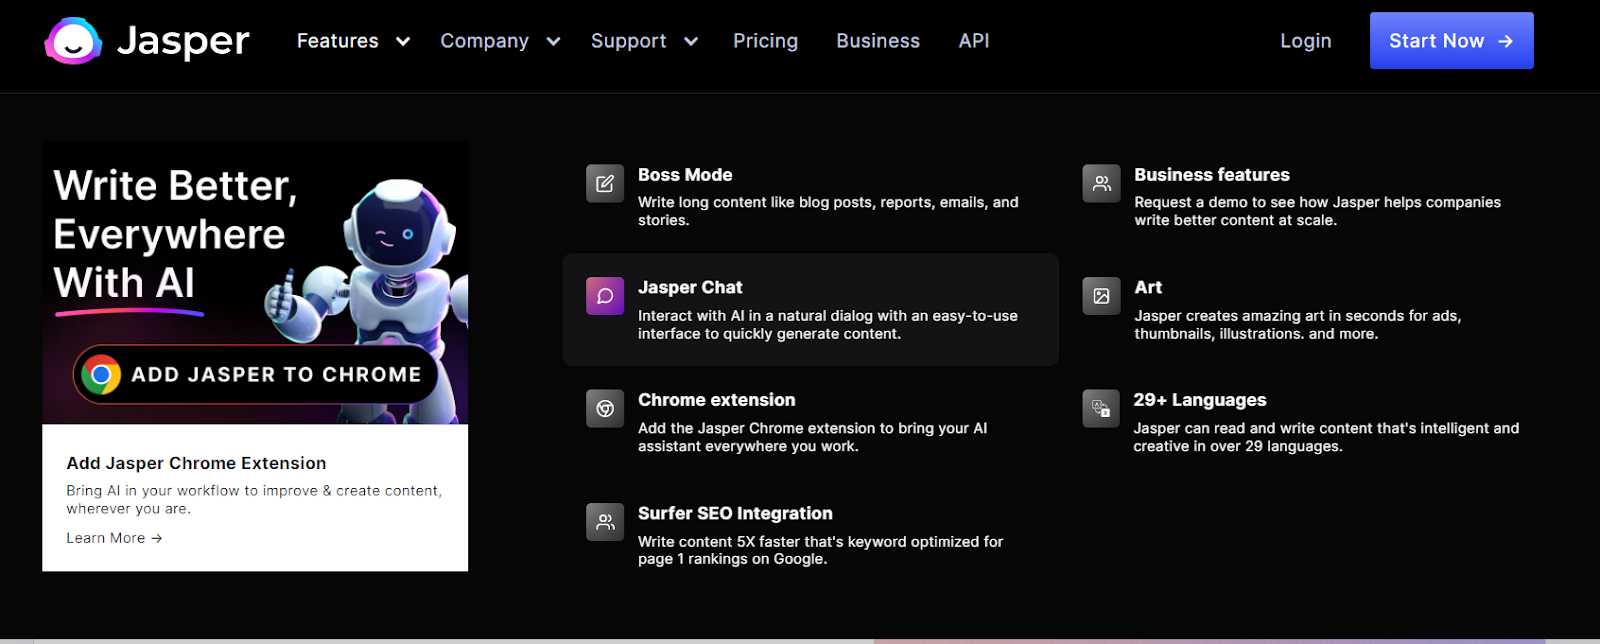This screenshot has width=1600, height=644.
Task: Expand the Features dropdown chevron
Action: 403,41
